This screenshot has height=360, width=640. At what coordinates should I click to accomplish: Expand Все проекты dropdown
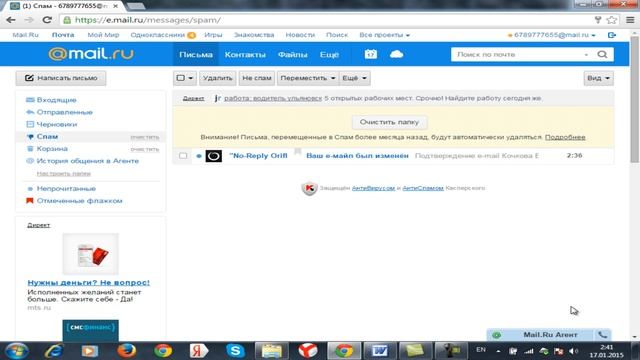point(384,35)
